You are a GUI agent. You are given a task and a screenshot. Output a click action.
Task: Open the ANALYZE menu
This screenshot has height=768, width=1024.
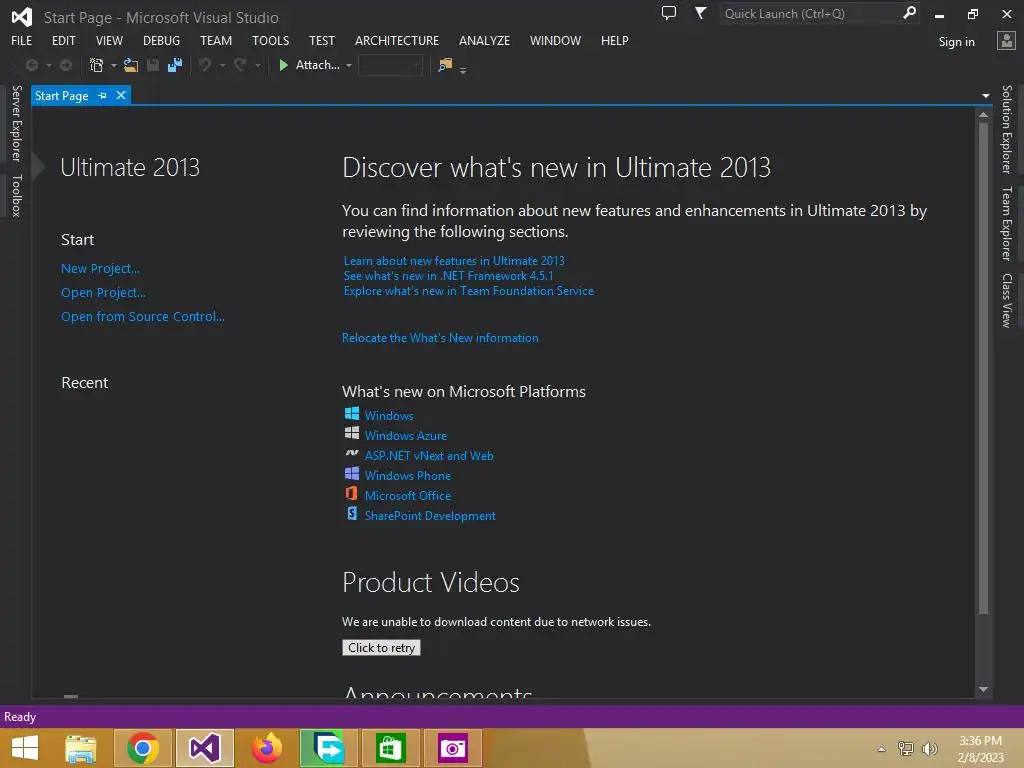point(485,40)
